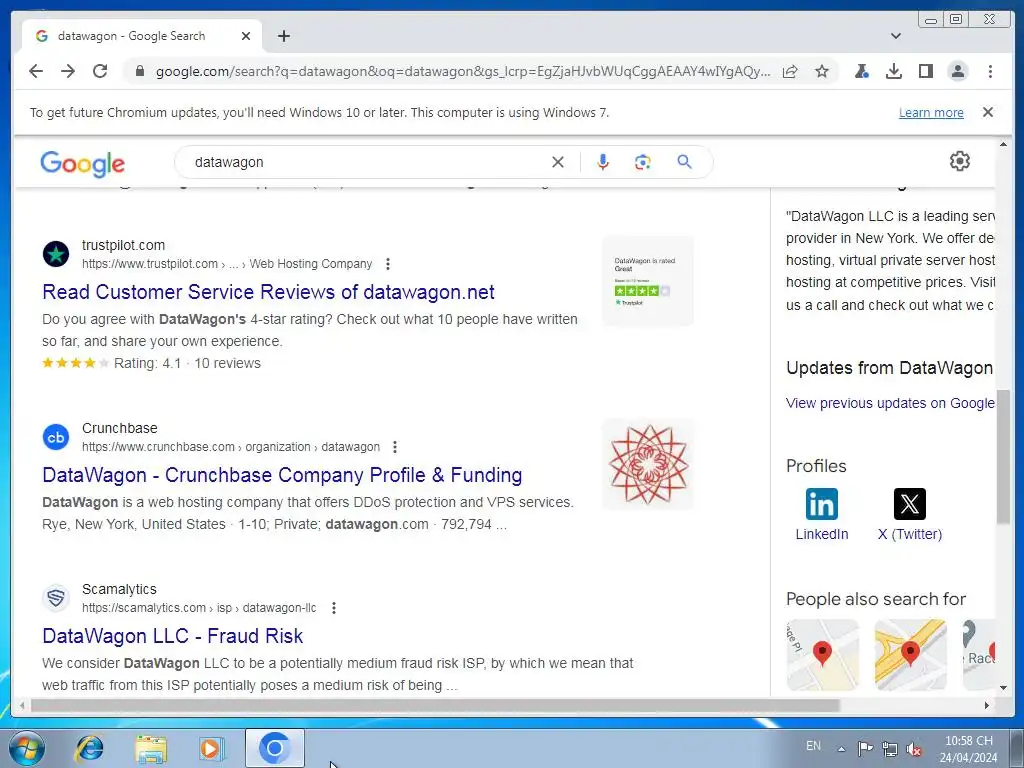Open Crunchbase Company Profile result
The image size is (1024, 768).
(282, 475)
